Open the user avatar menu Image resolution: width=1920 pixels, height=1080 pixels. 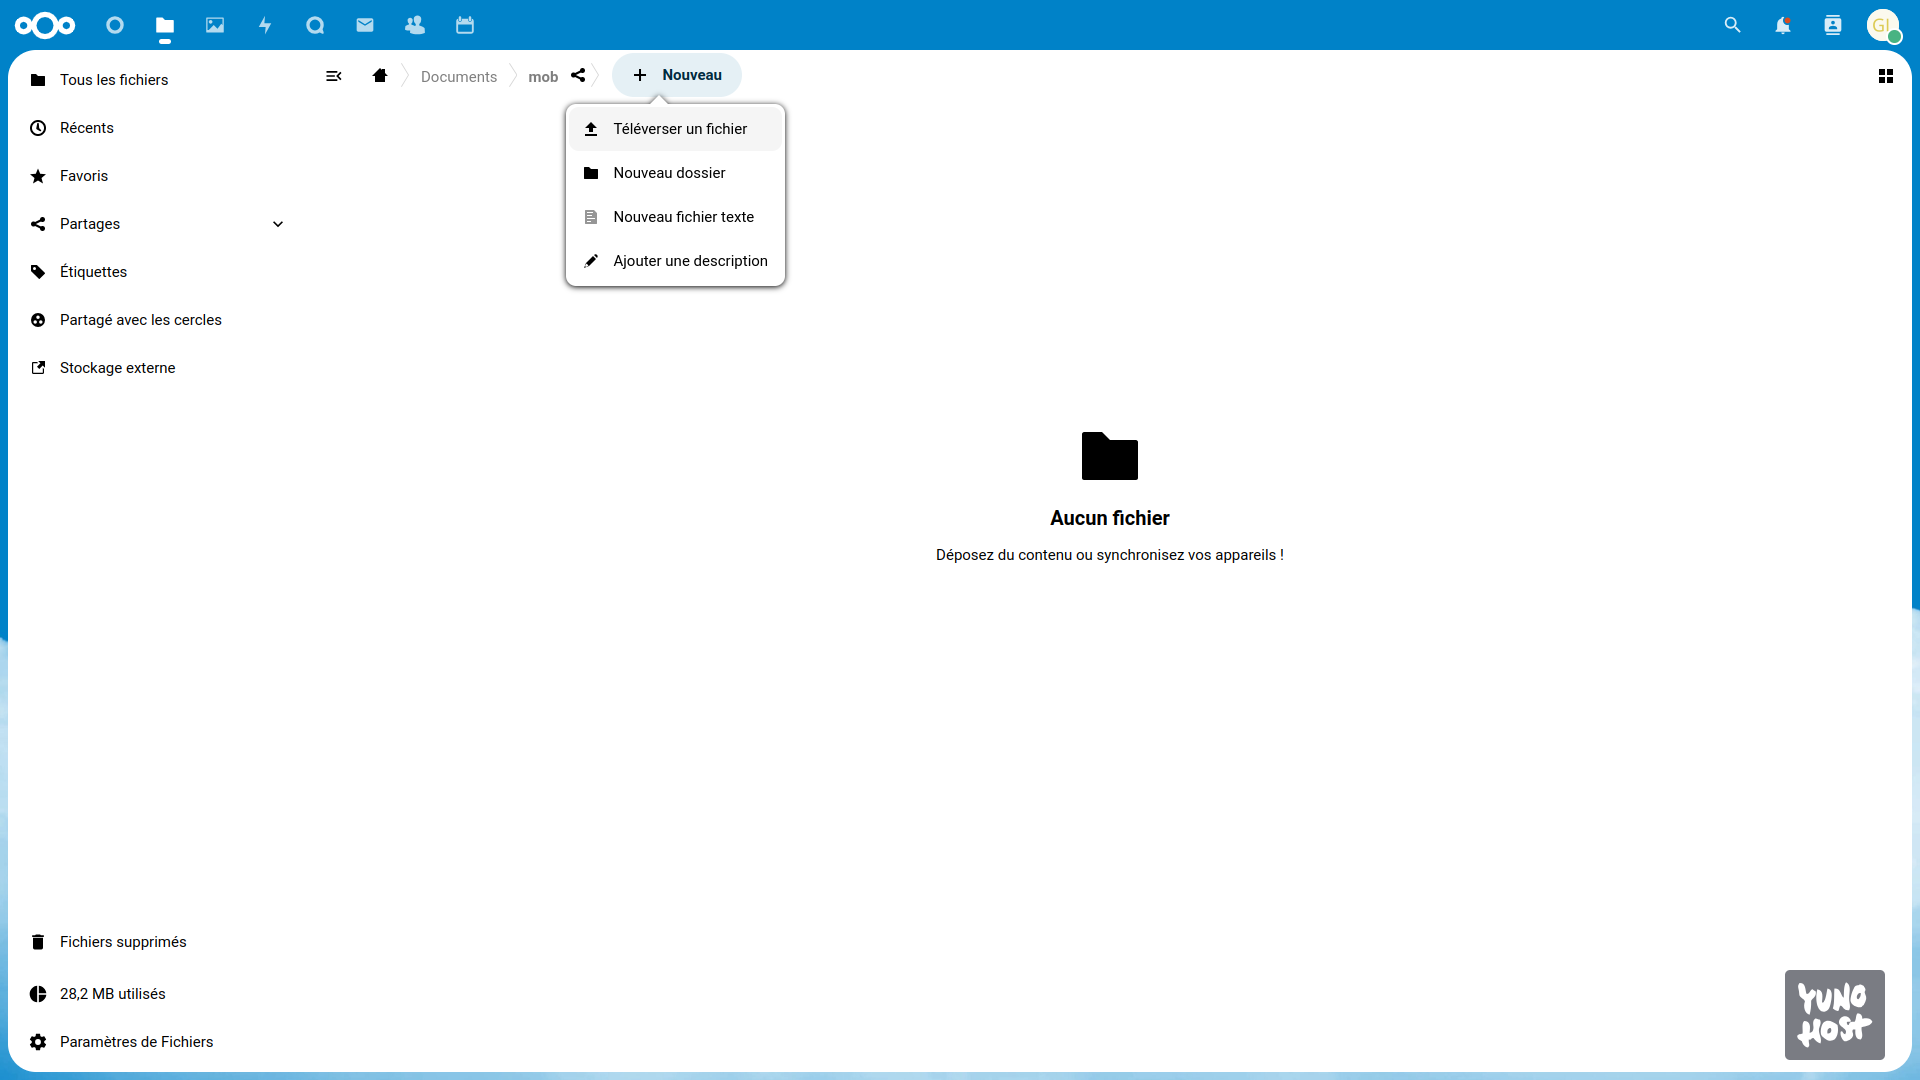(1882, 25)
